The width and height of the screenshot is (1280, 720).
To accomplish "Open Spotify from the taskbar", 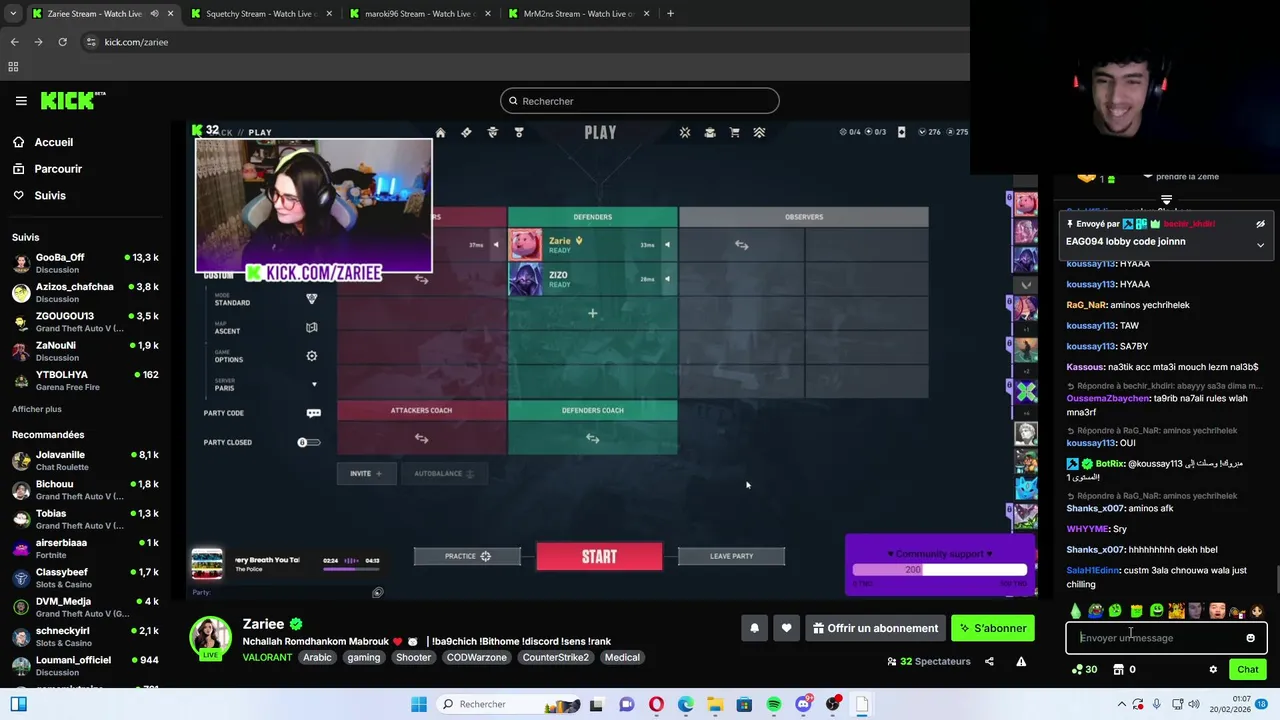I will [774, 704].
